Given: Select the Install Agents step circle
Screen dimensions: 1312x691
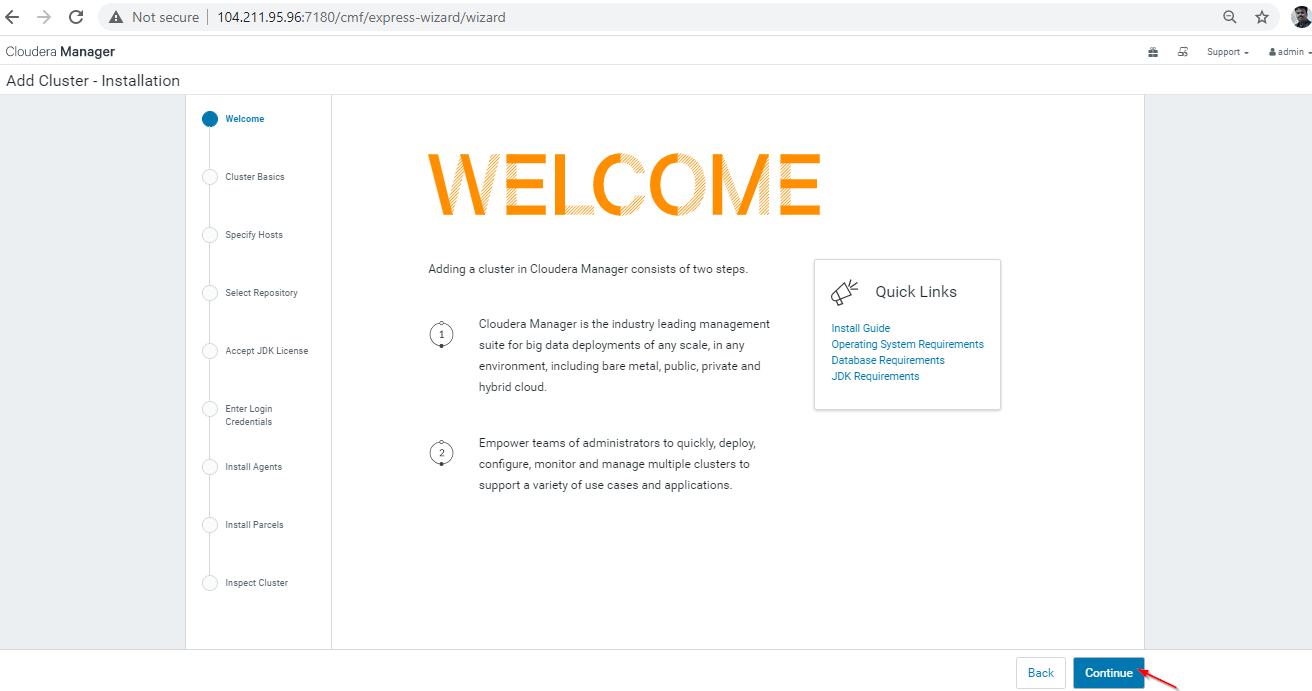Looking at the screenshot, I should tap(210, 467).
